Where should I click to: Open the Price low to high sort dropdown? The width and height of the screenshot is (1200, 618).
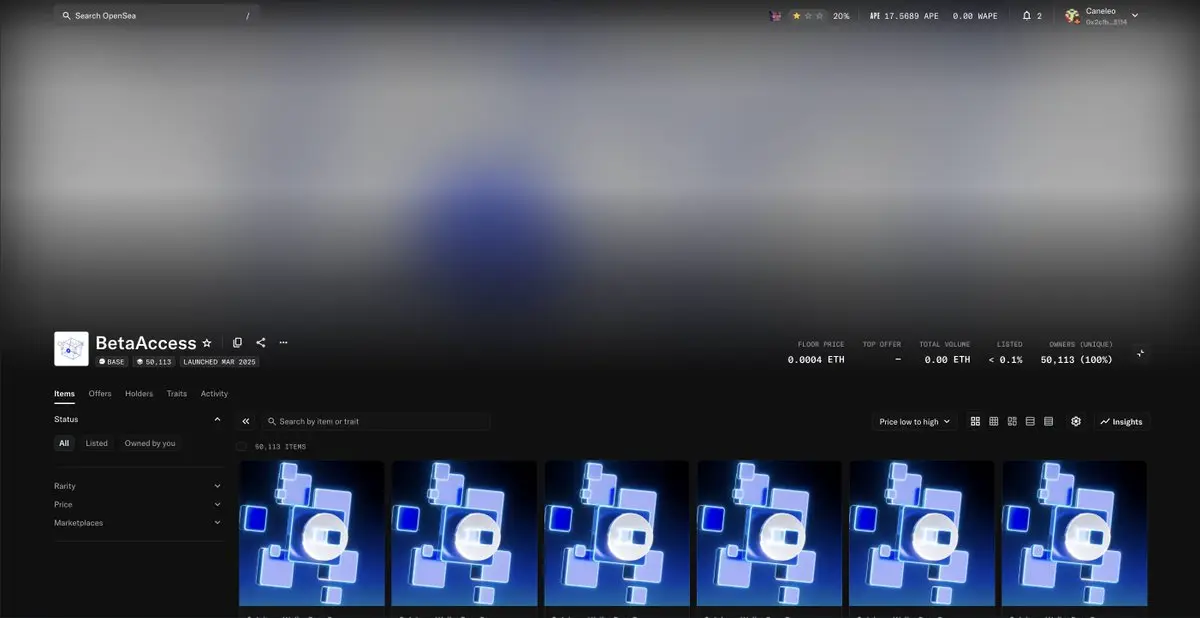tap(914, 421)
